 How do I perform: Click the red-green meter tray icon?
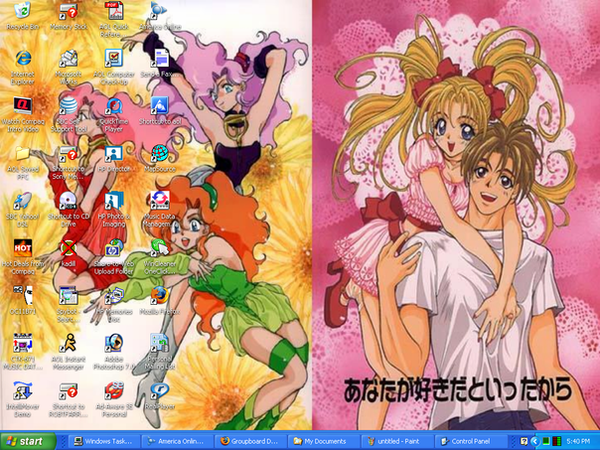tap(557, 442)
